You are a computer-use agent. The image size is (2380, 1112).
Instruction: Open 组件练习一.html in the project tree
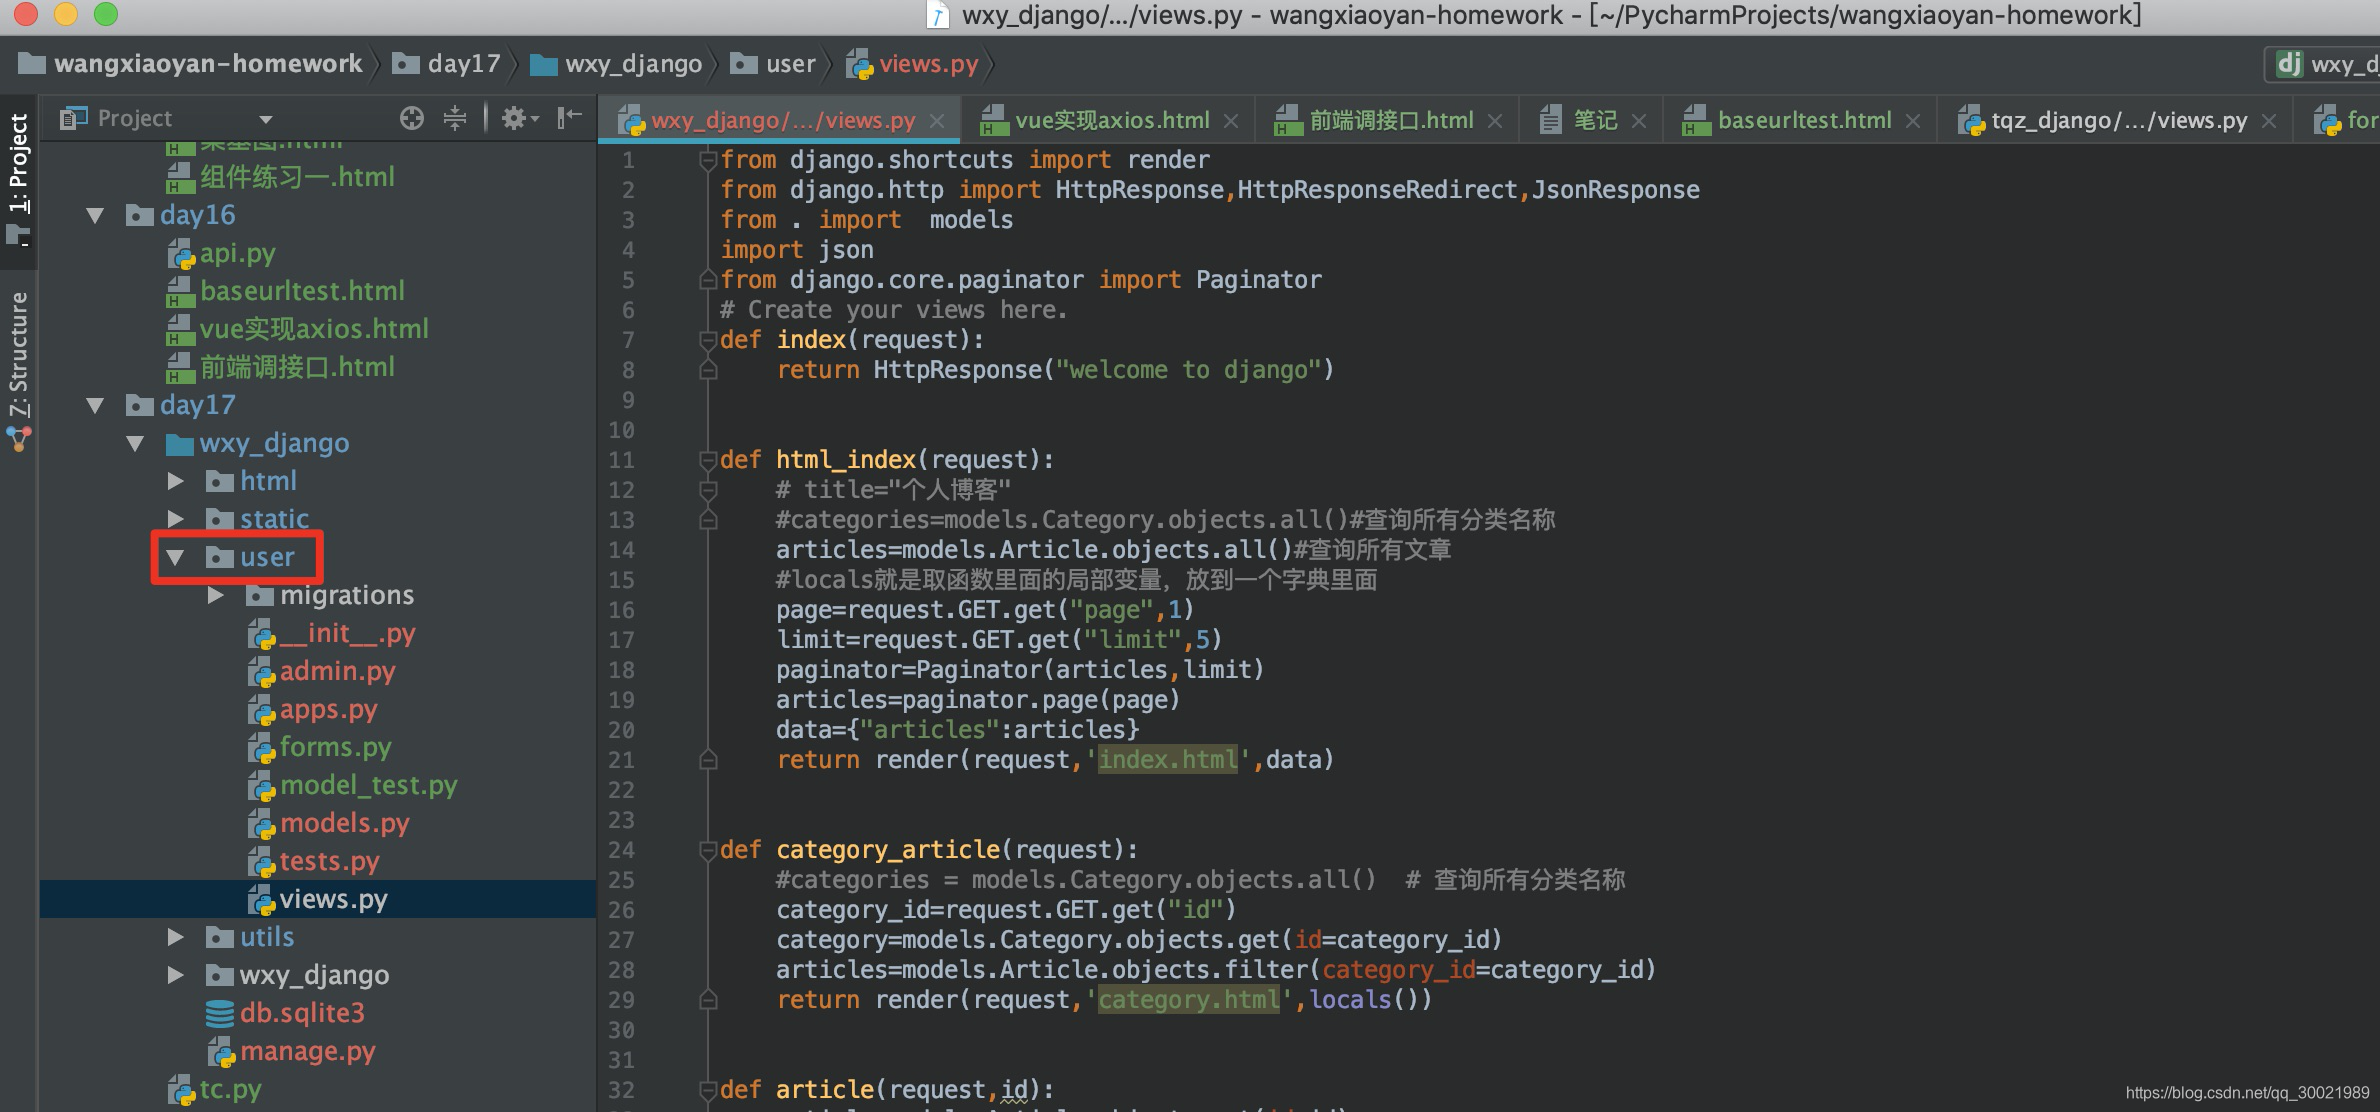click(x=280, y=177)
